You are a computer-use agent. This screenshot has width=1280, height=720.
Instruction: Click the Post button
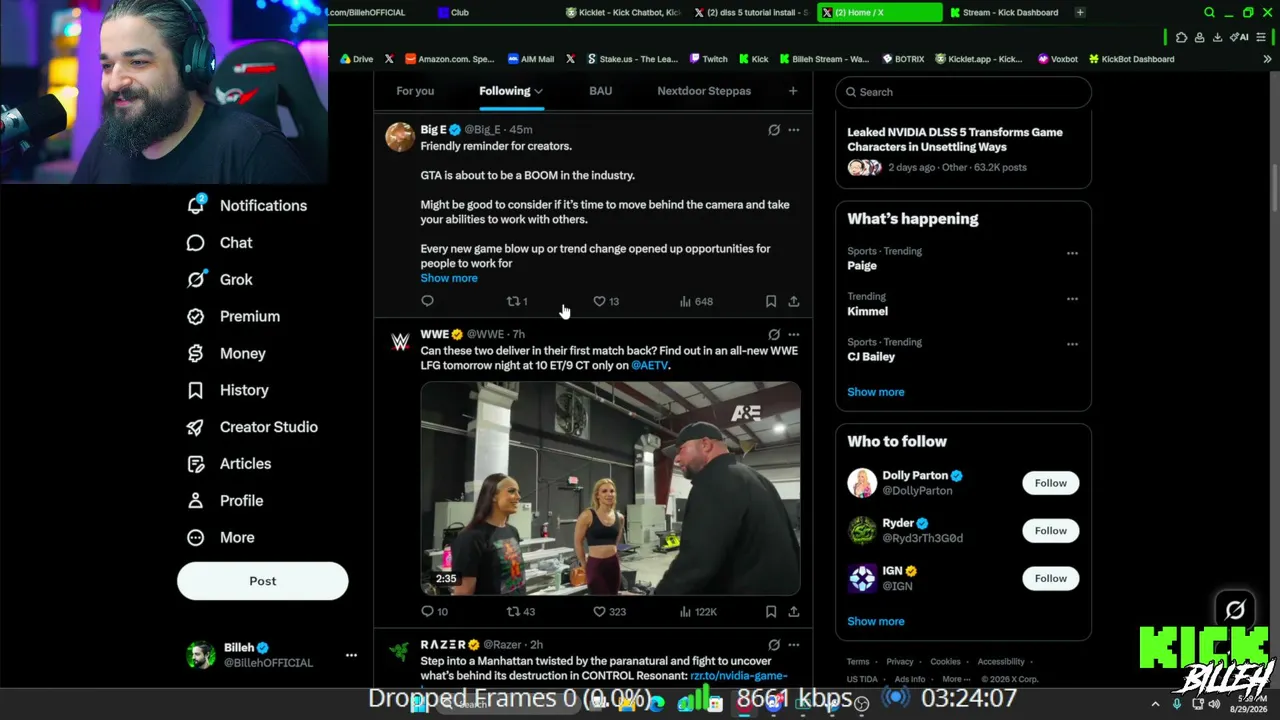coord(263,581)
